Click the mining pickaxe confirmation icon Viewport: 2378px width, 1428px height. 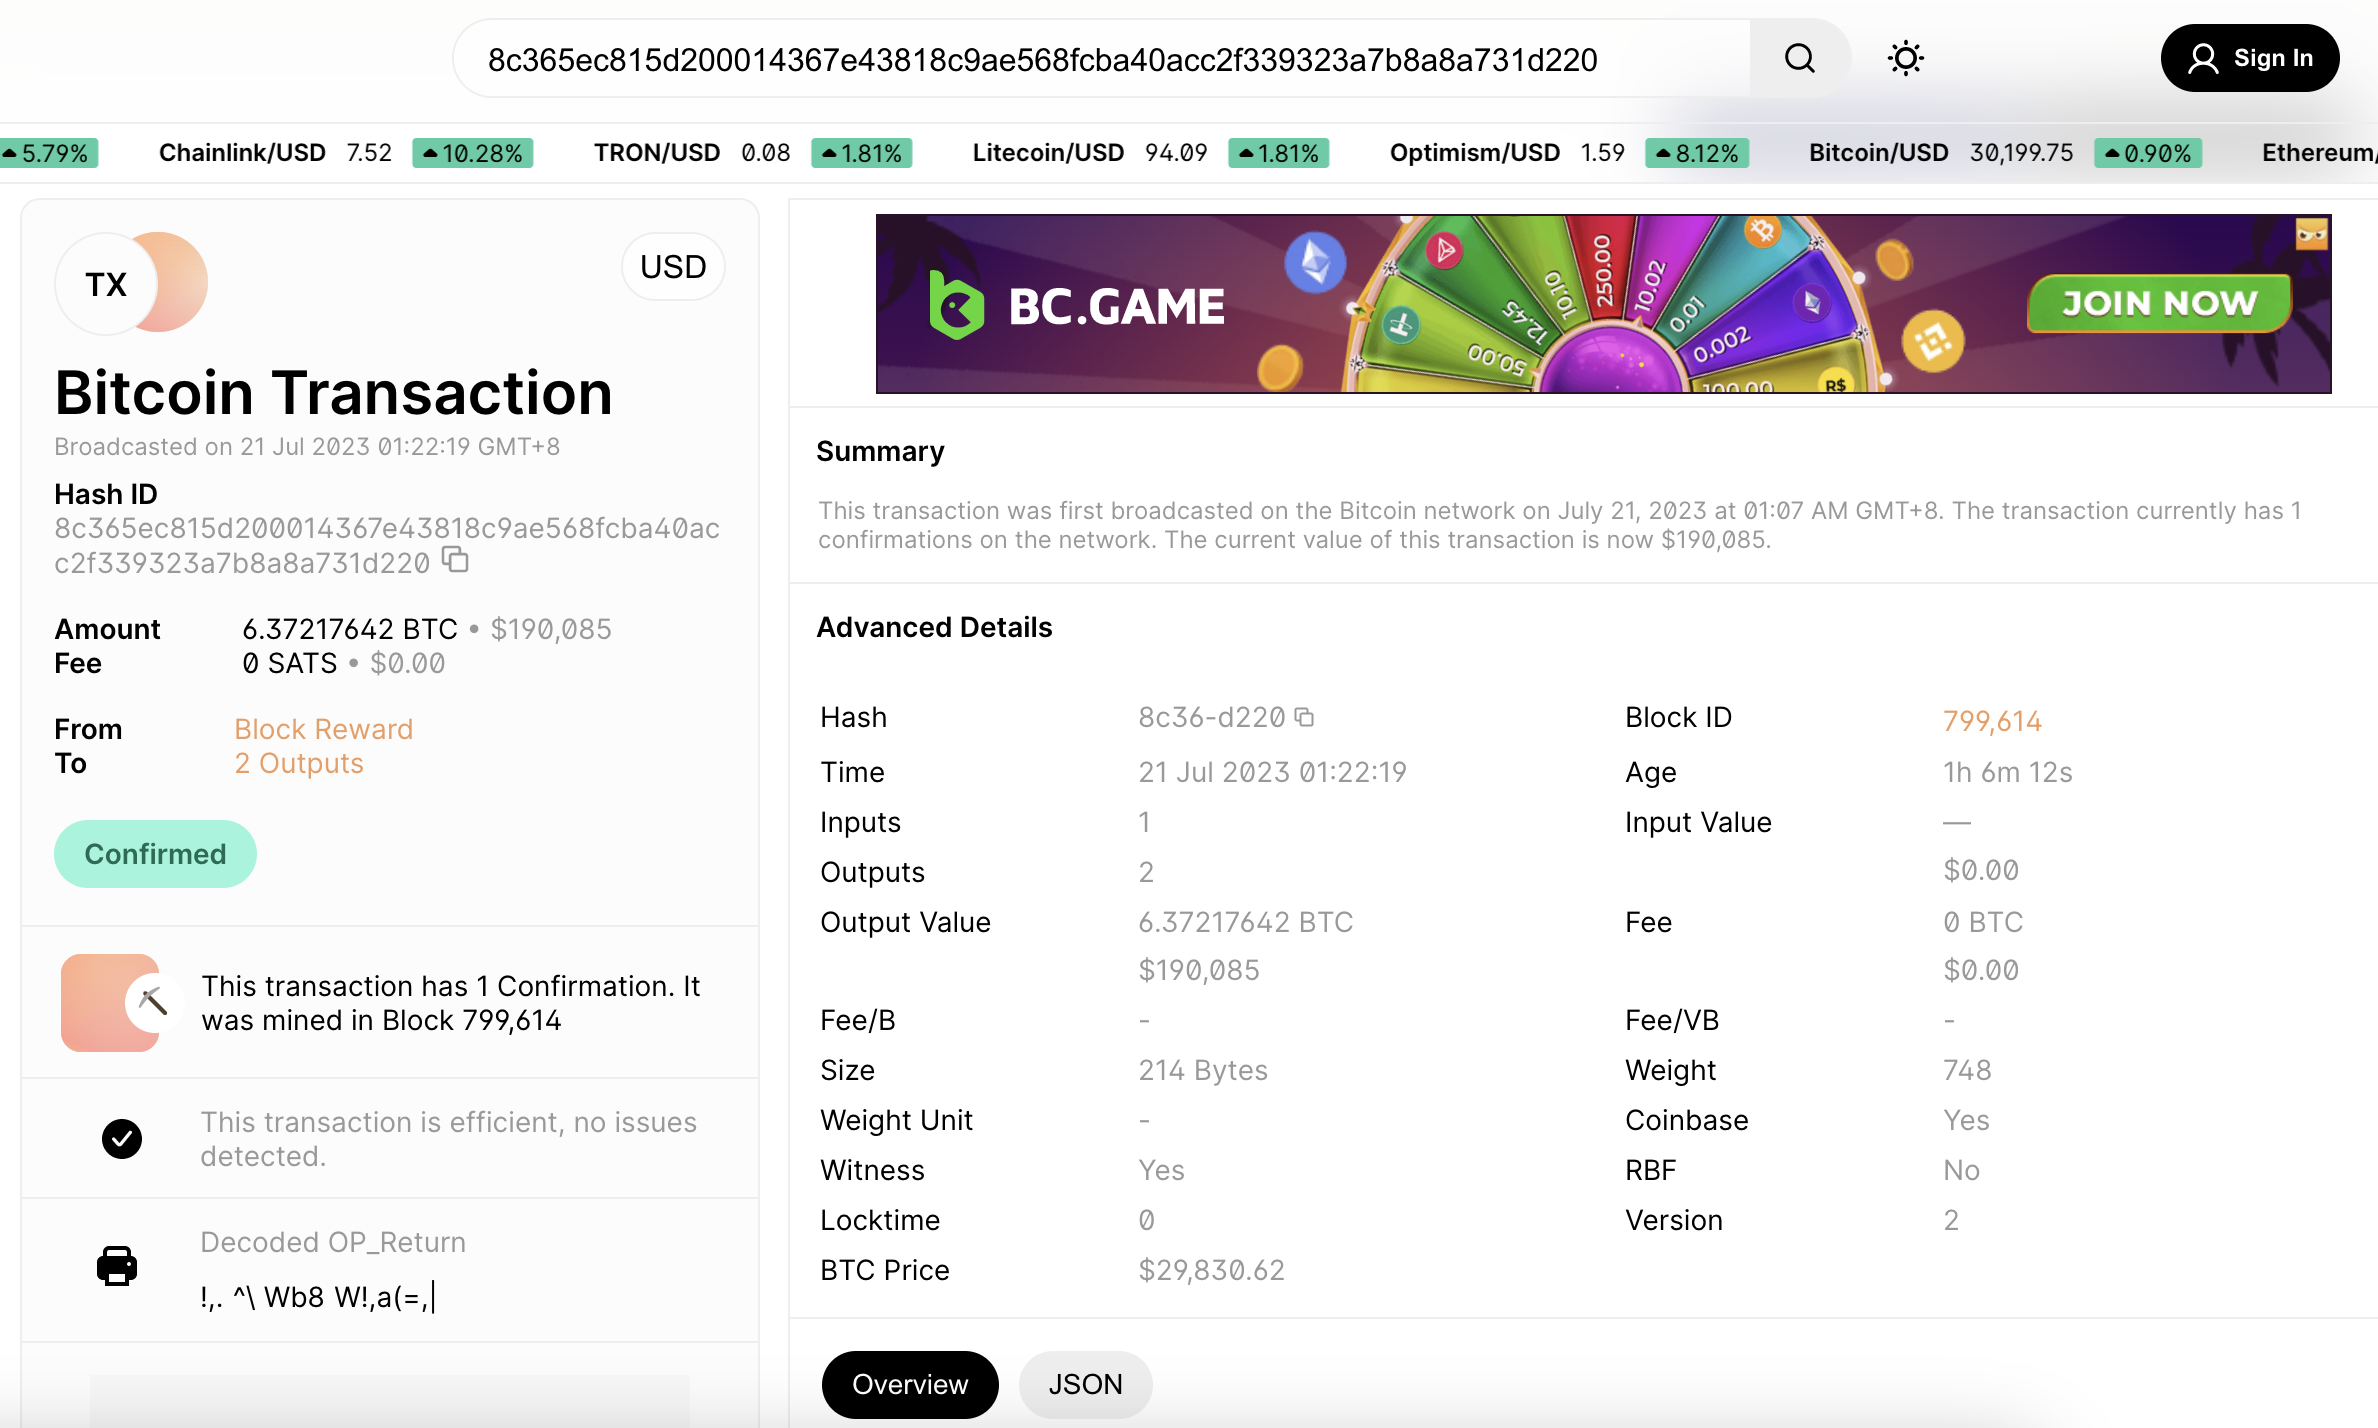(x=152, y=1001)
